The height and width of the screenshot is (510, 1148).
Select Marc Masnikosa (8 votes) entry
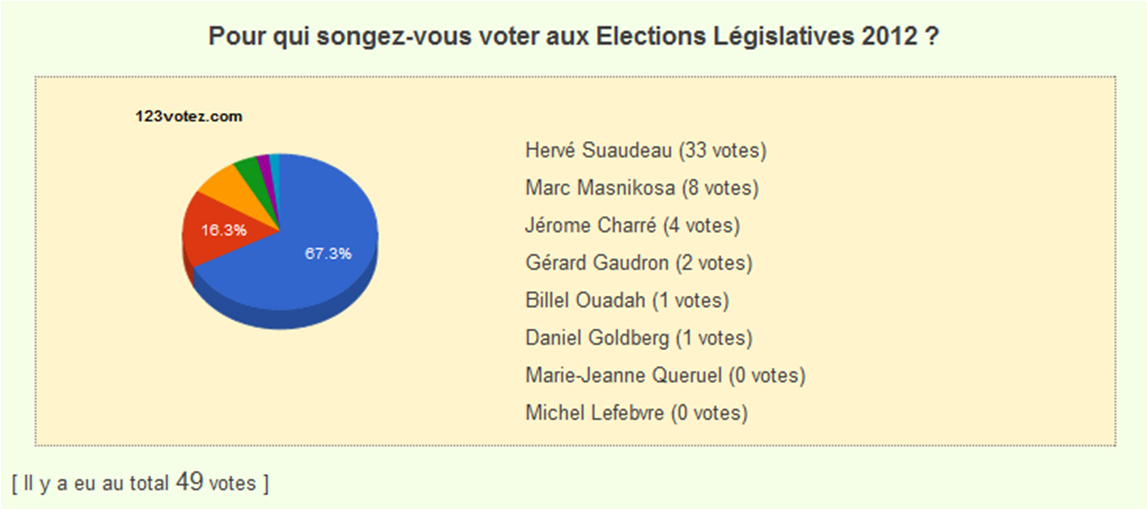pos(642,188)
